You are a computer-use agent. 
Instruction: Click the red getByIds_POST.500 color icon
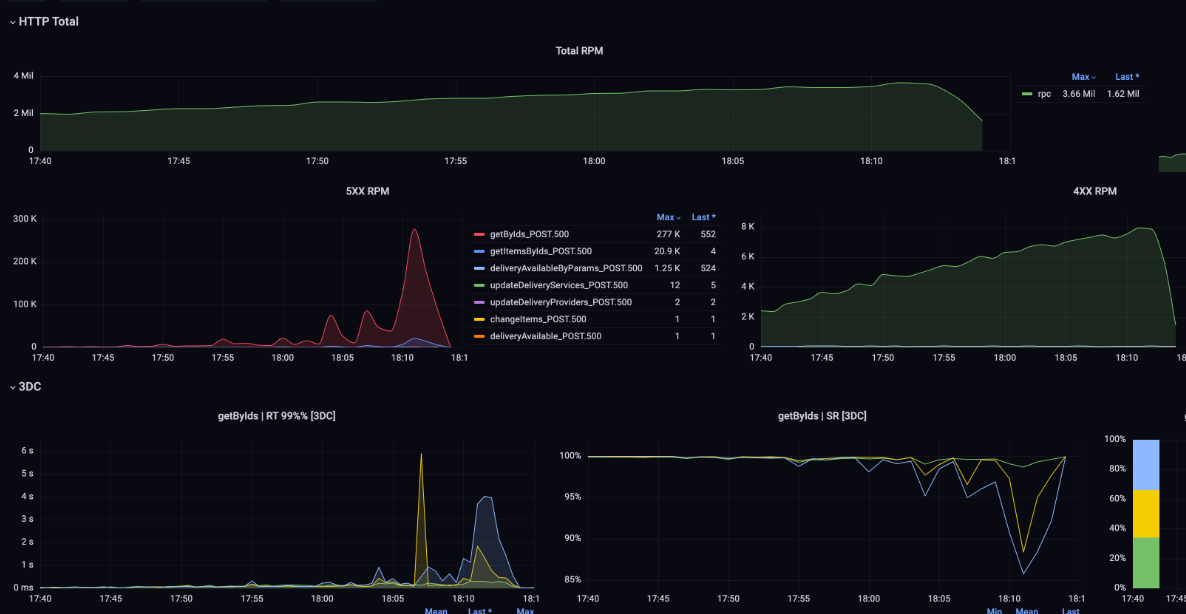tap(479, 234)
